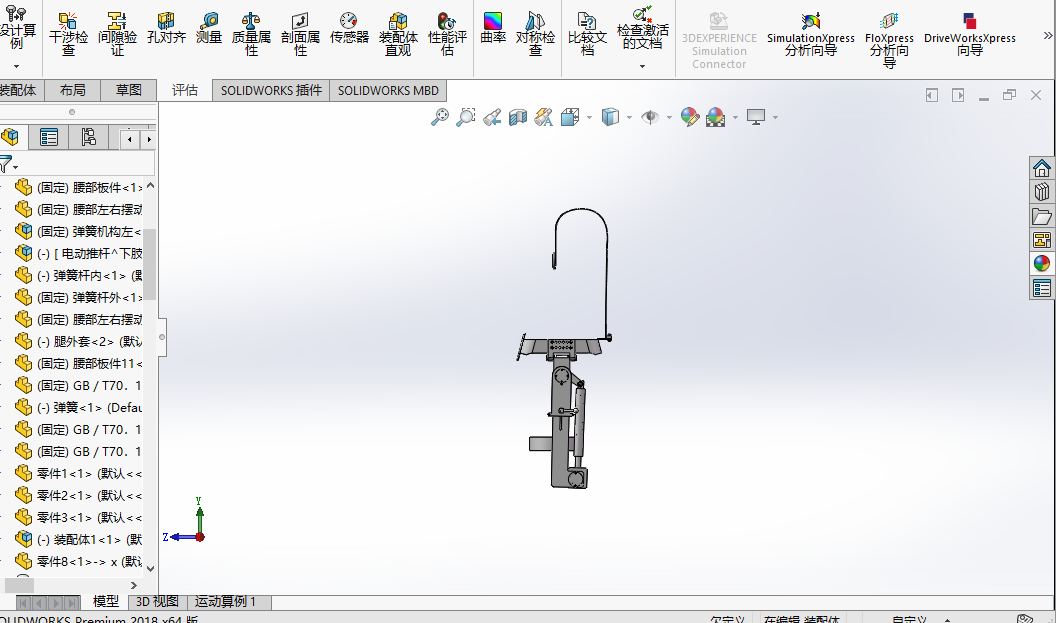
Task: Open the 干涉检查 interference detection tool
Action: tap(68, 34)
